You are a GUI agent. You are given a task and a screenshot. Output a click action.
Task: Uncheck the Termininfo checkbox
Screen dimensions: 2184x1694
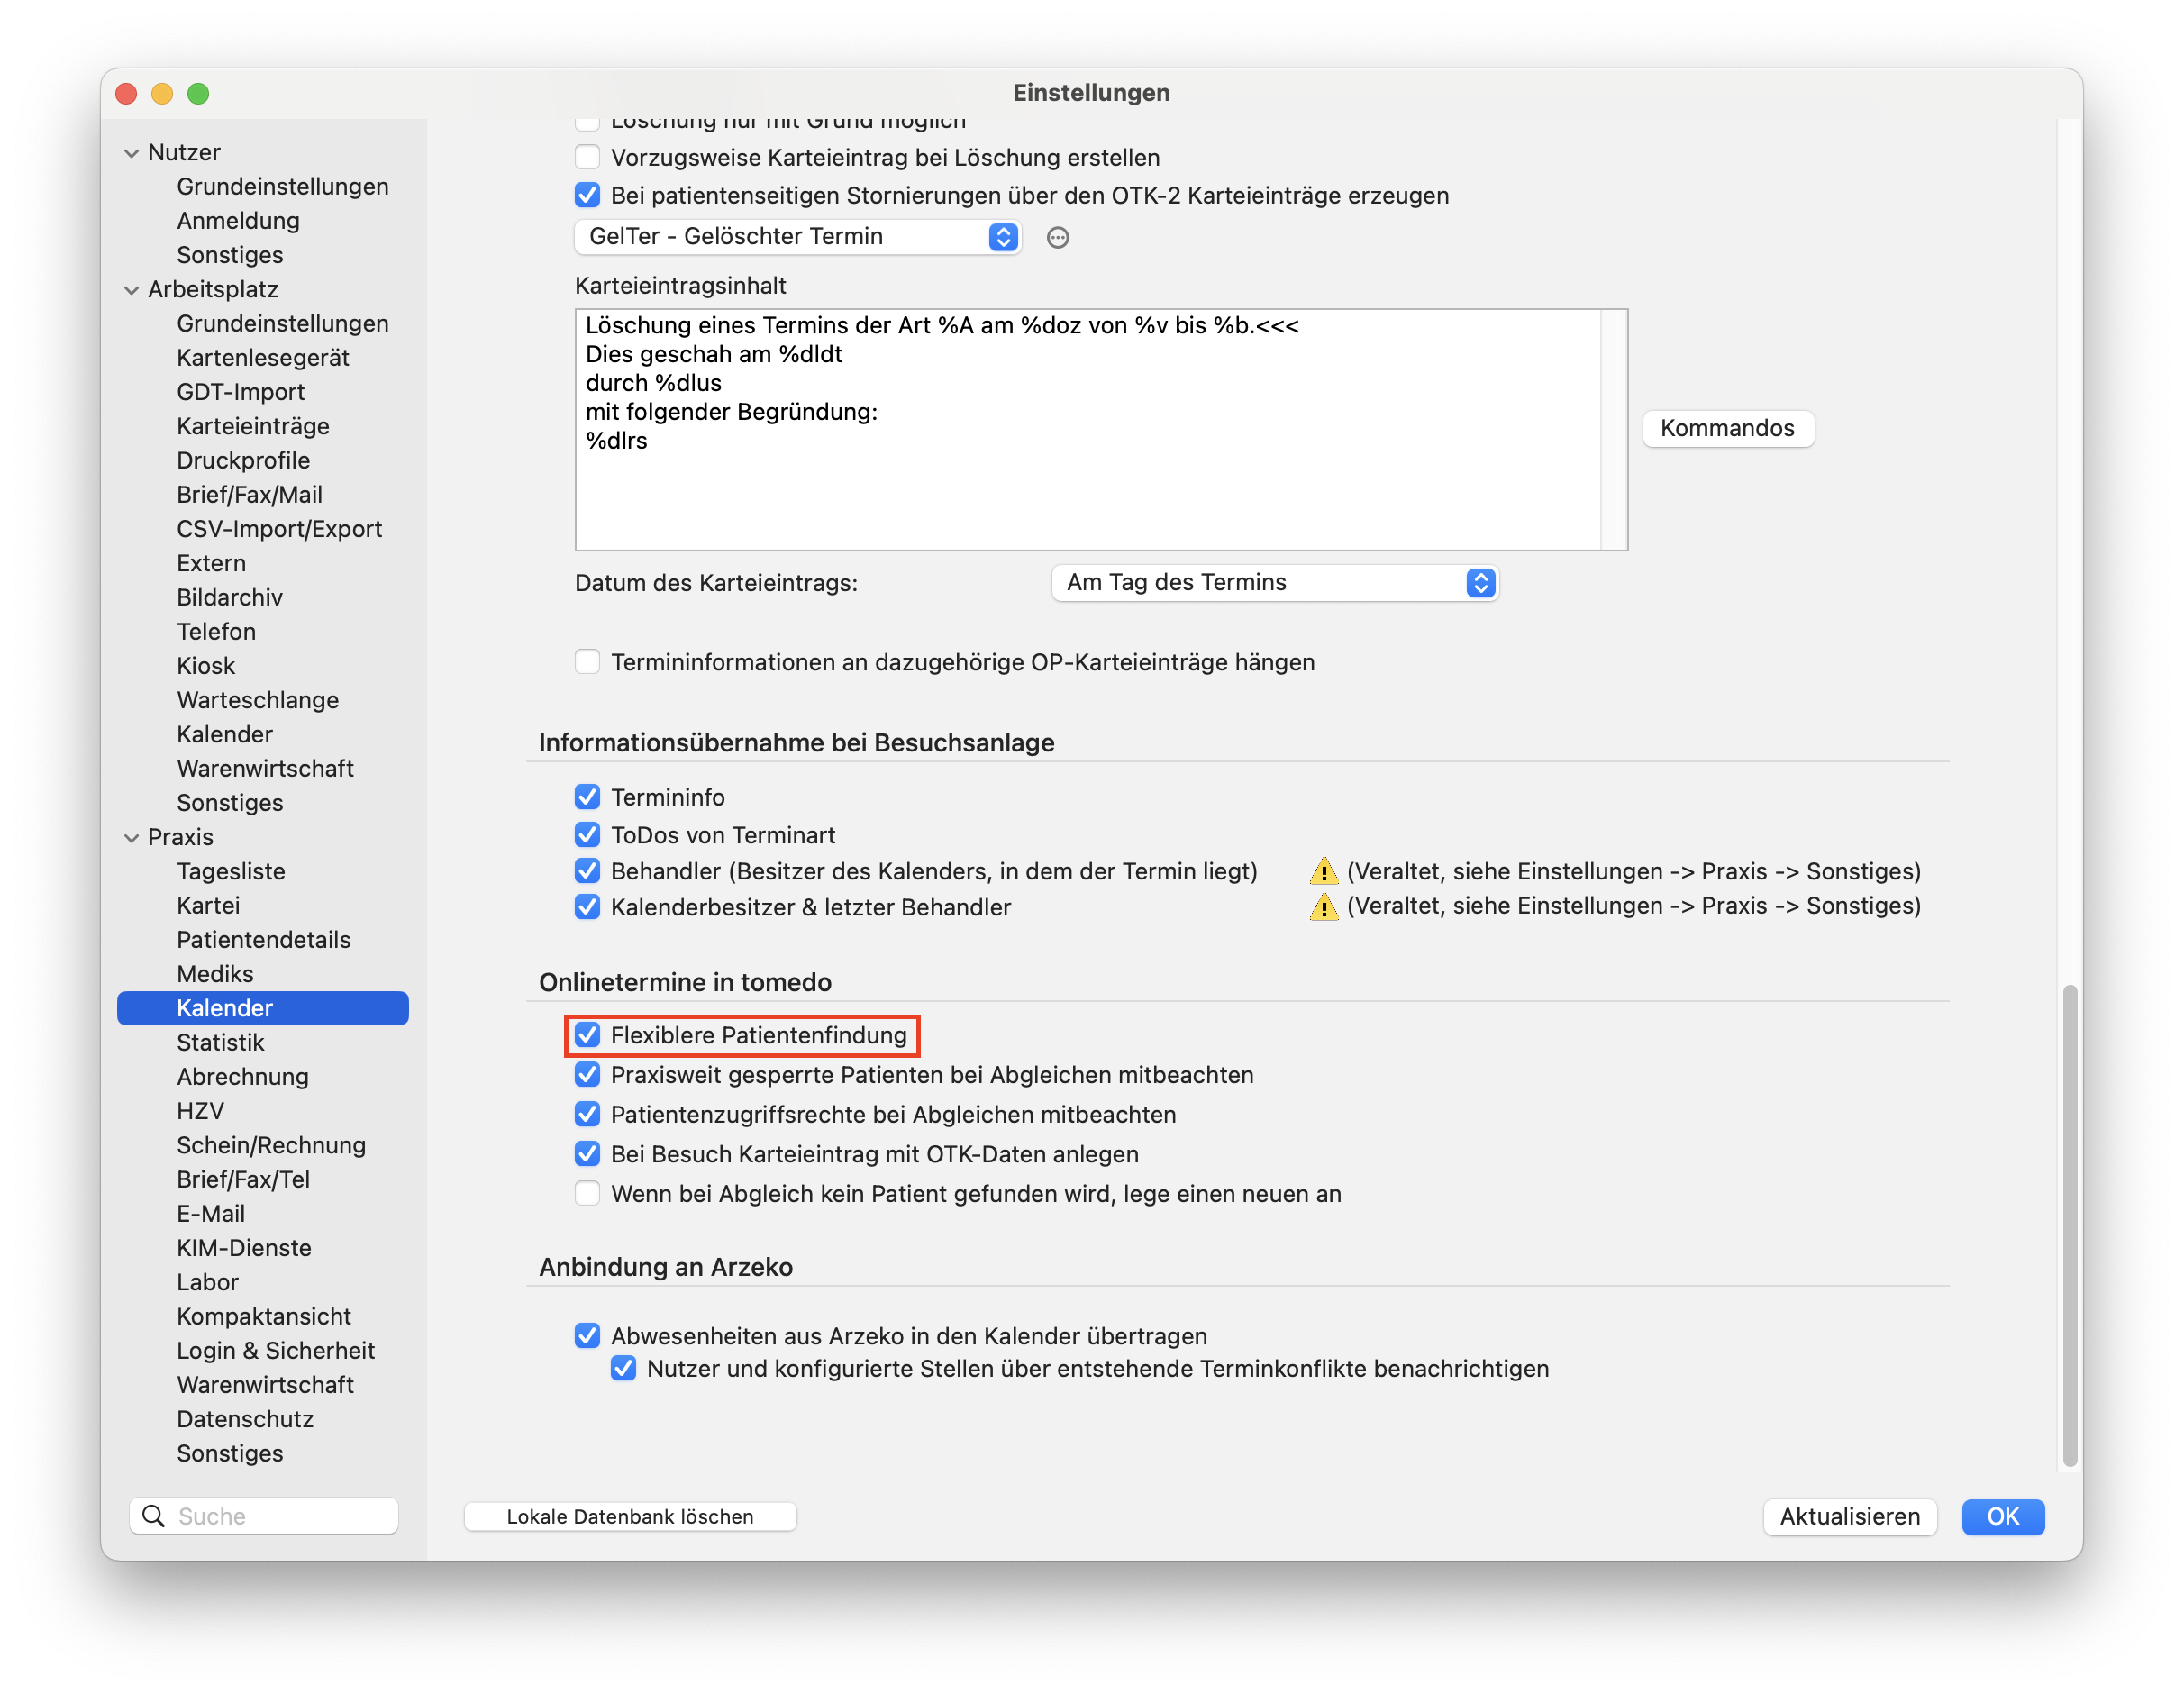click(587, 797)
